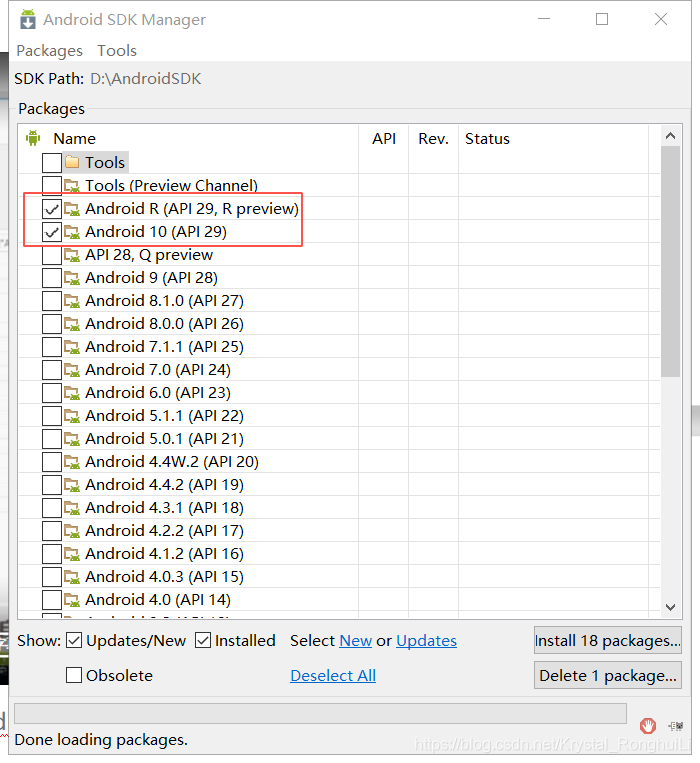Select the New packages link
This screenshot has height=763, width=700.
[x=356, y=640]
